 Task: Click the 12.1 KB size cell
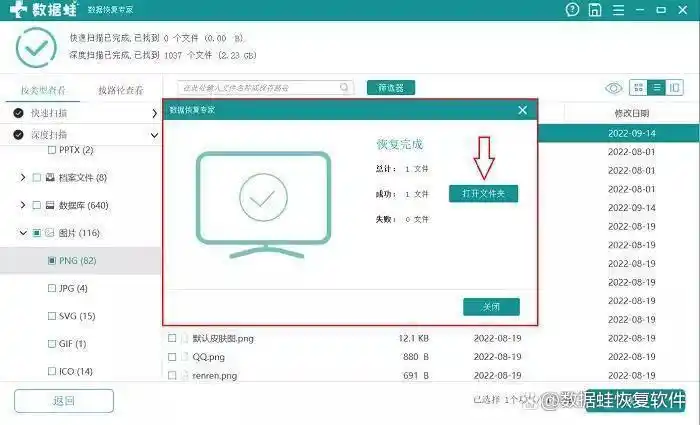tap(413, 338)
